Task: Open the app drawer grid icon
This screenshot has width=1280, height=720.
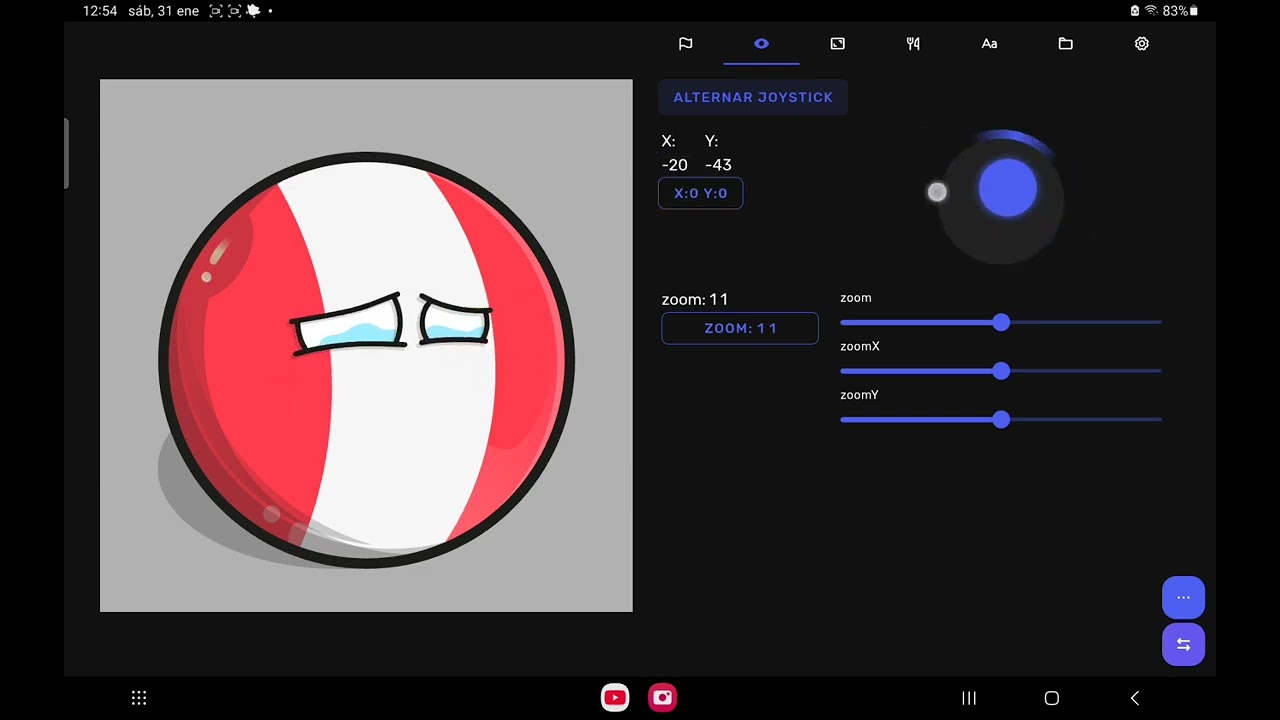Action: click(139, 698)
